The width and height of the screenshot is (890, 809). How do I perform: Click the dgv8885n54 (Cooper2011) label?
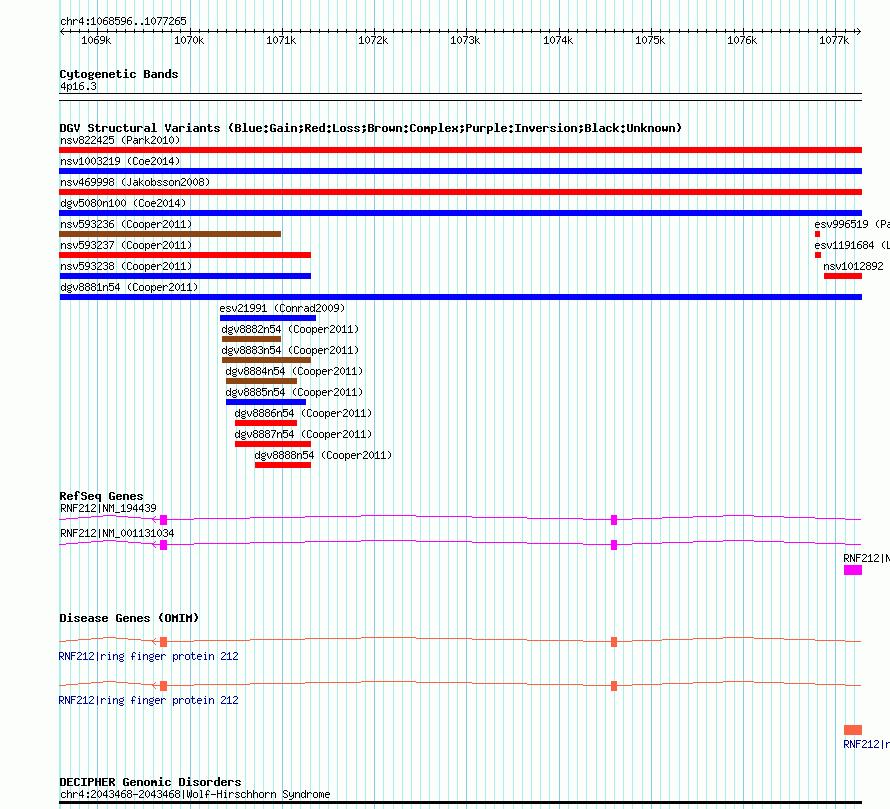click(x=294, y=392)
